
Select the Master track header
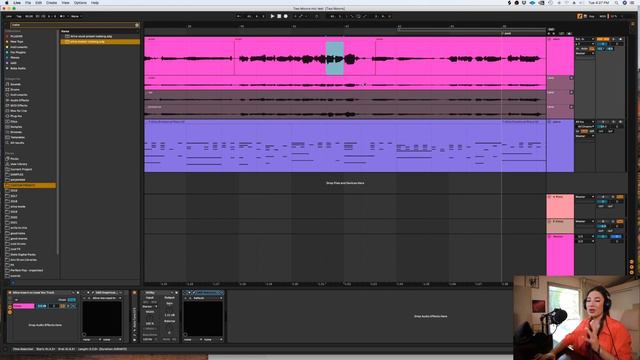pyautogui.click(x=560, y=255)
